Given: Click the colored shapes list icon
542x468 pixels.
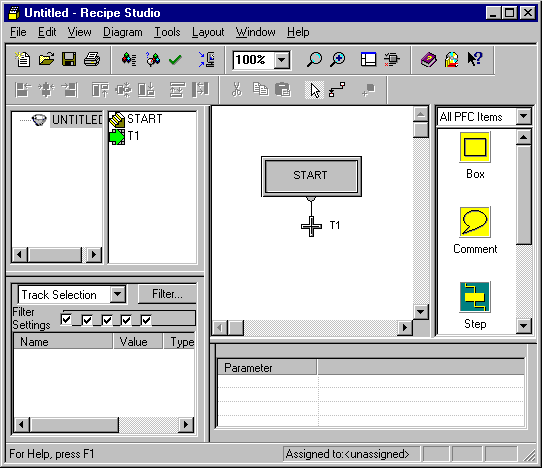Looking at the screenshot, I should [129, 59].
